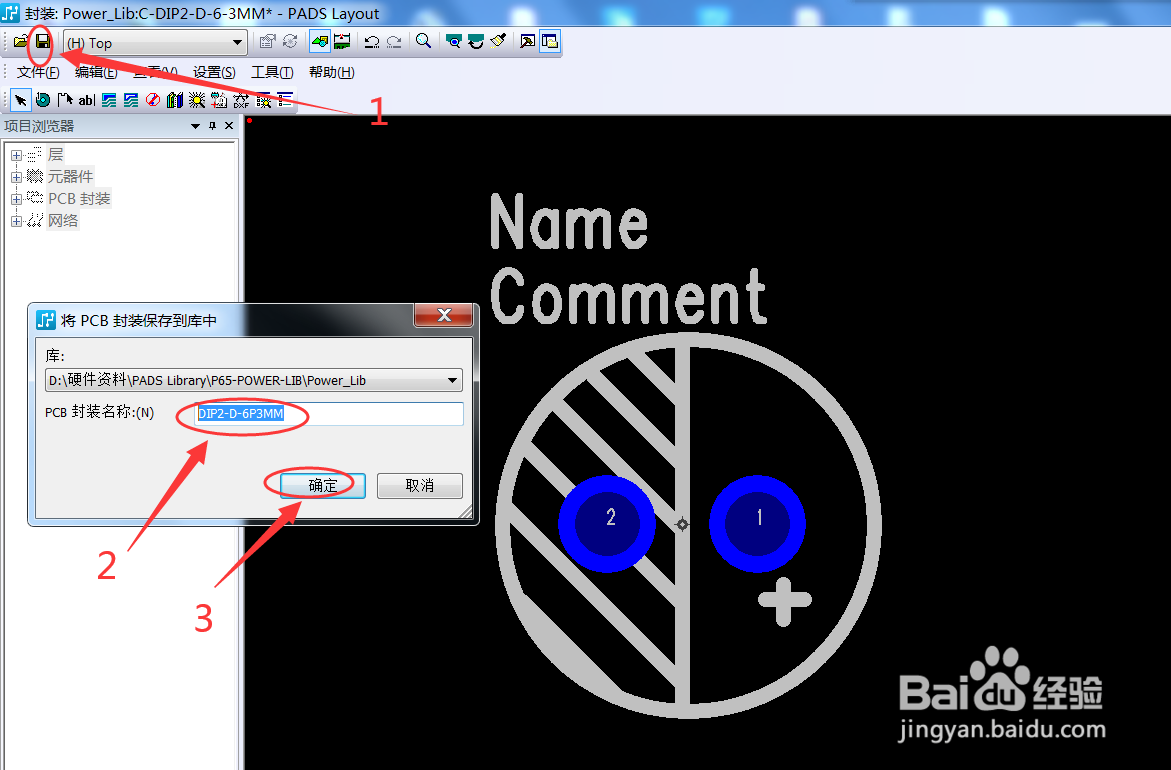The height and width of the screenshot is (770, 1171).
Task: Select the Zoom magnifier tool
Action: point(423,42)
